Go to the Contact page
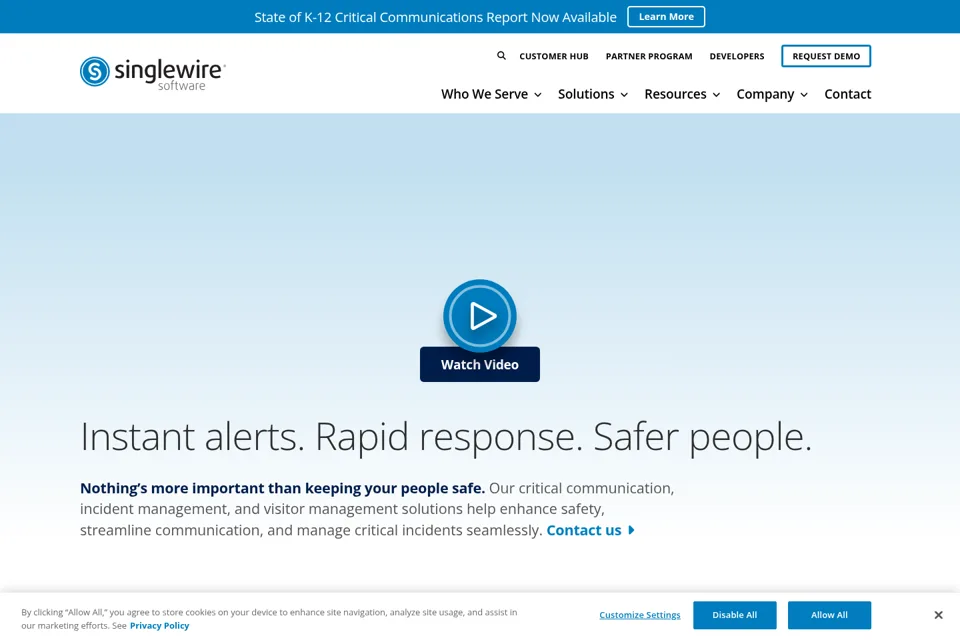 847,94
